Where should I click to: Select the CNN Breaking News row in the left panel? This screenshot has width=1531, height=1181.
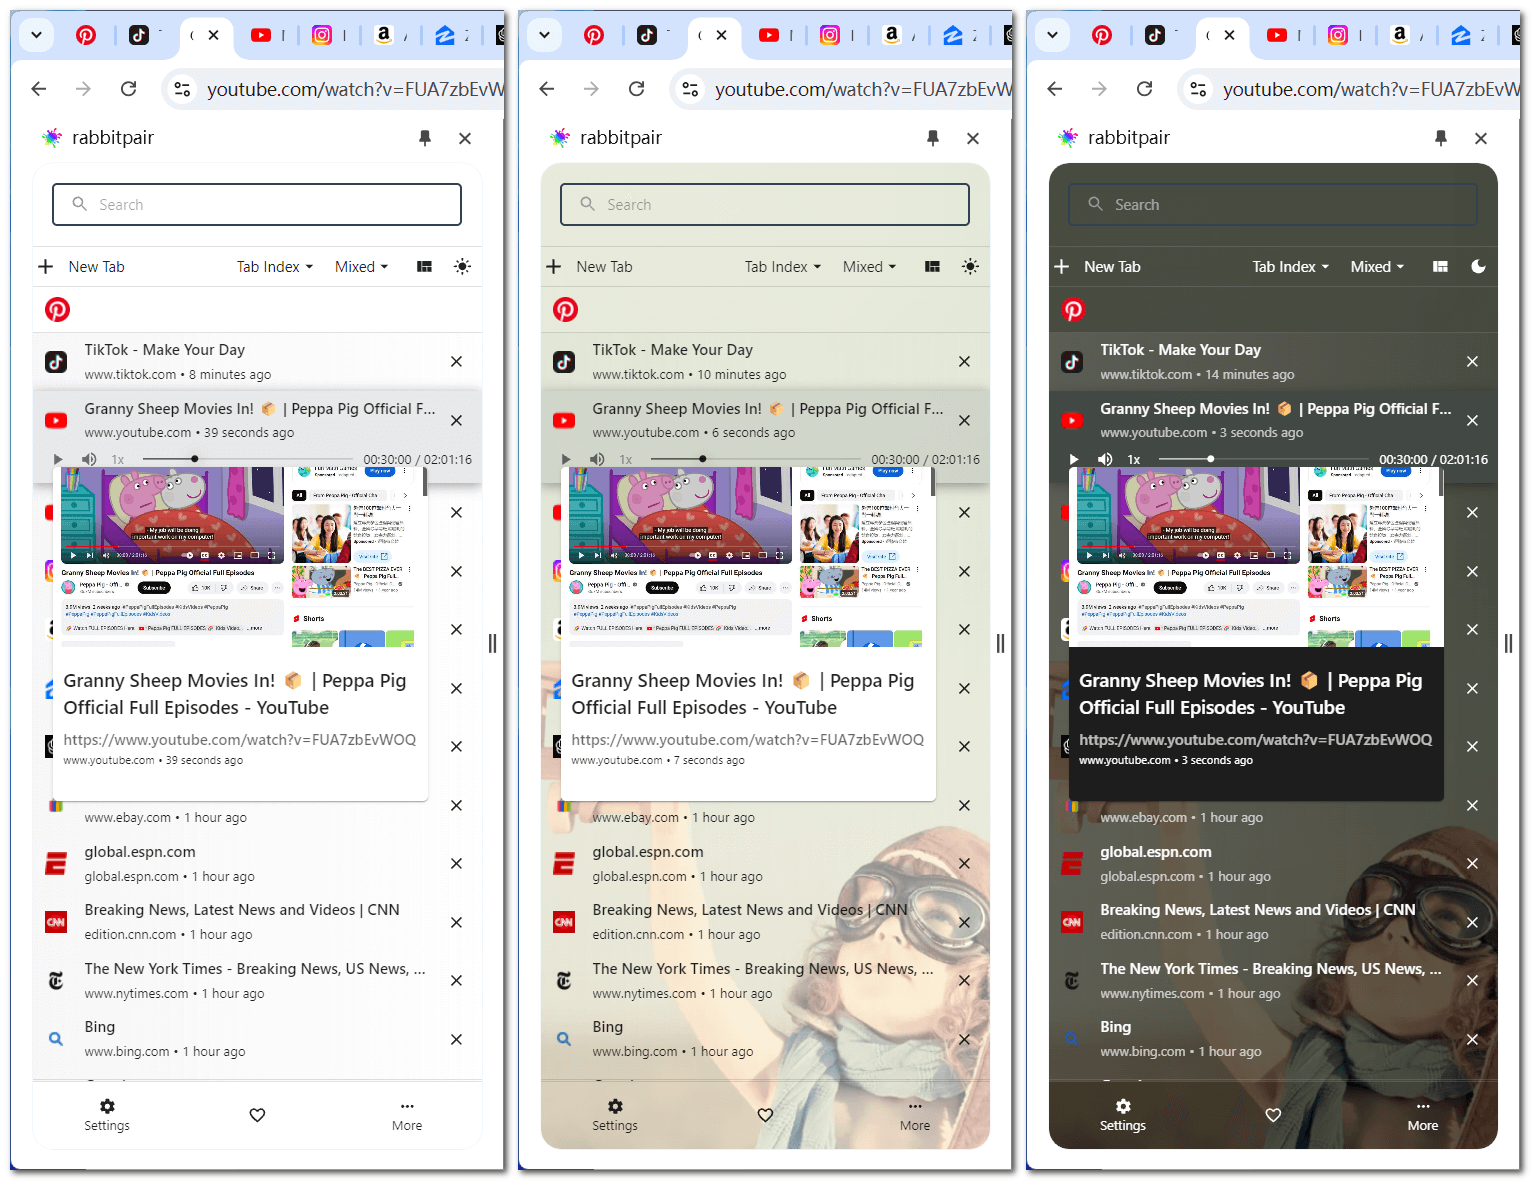[257, 922]
